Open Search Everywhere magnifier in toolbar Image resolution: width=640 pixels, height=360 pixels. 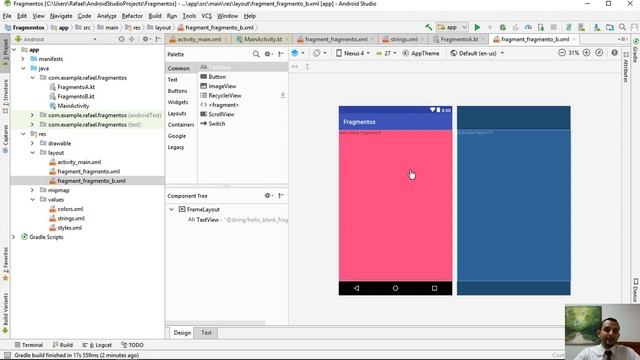(x=622, y=27)
